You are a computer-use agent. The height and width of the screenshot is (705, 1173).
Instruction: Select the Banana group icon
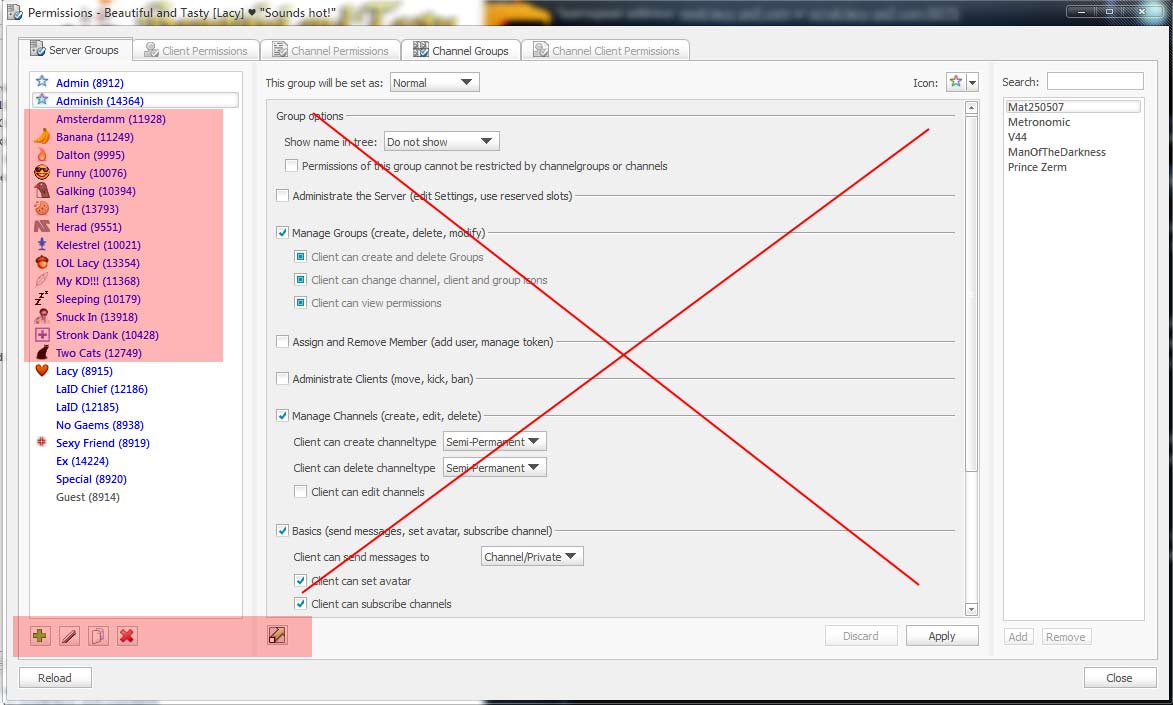click(42, 137)
